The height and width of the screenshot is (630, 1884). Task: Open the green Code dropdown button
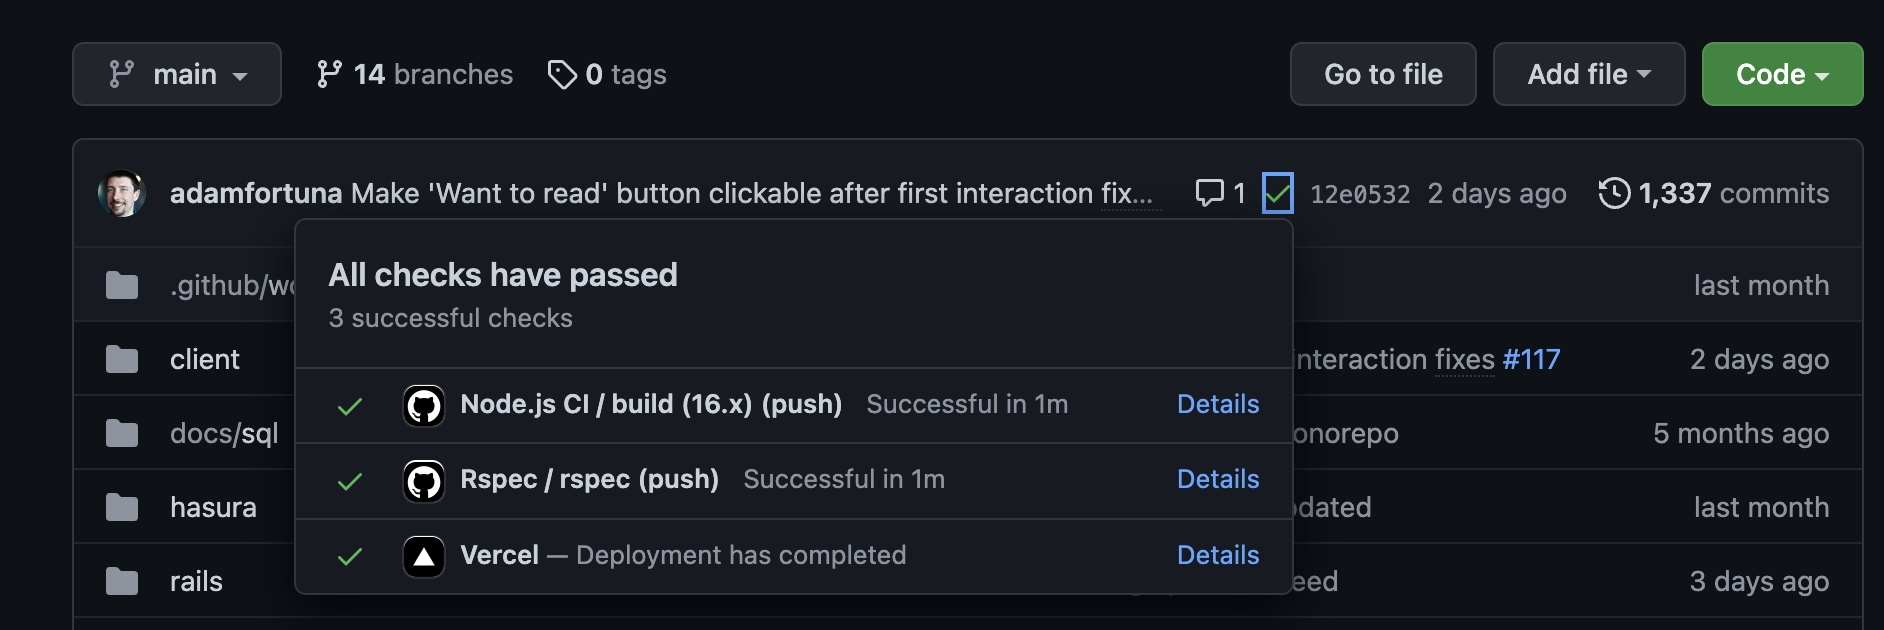[1781, 74]
